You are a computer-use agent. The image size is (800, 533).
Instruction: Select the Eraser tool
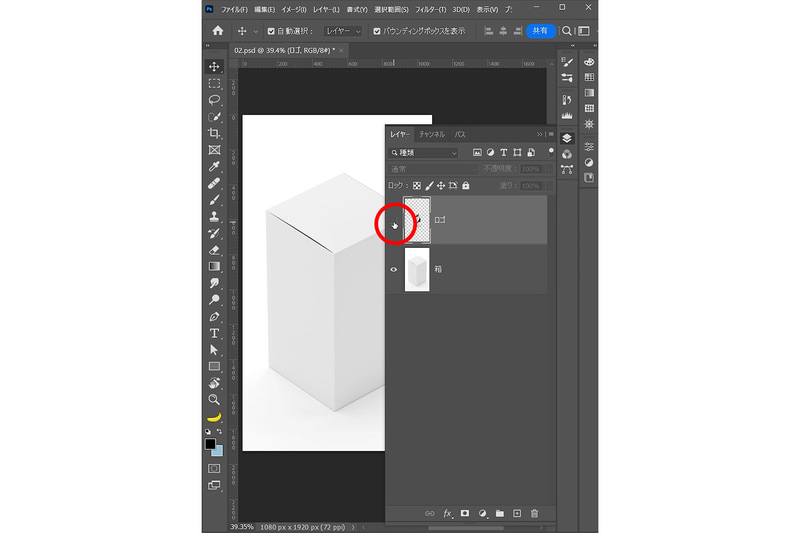pyautogui.click(x=214, y=250)
